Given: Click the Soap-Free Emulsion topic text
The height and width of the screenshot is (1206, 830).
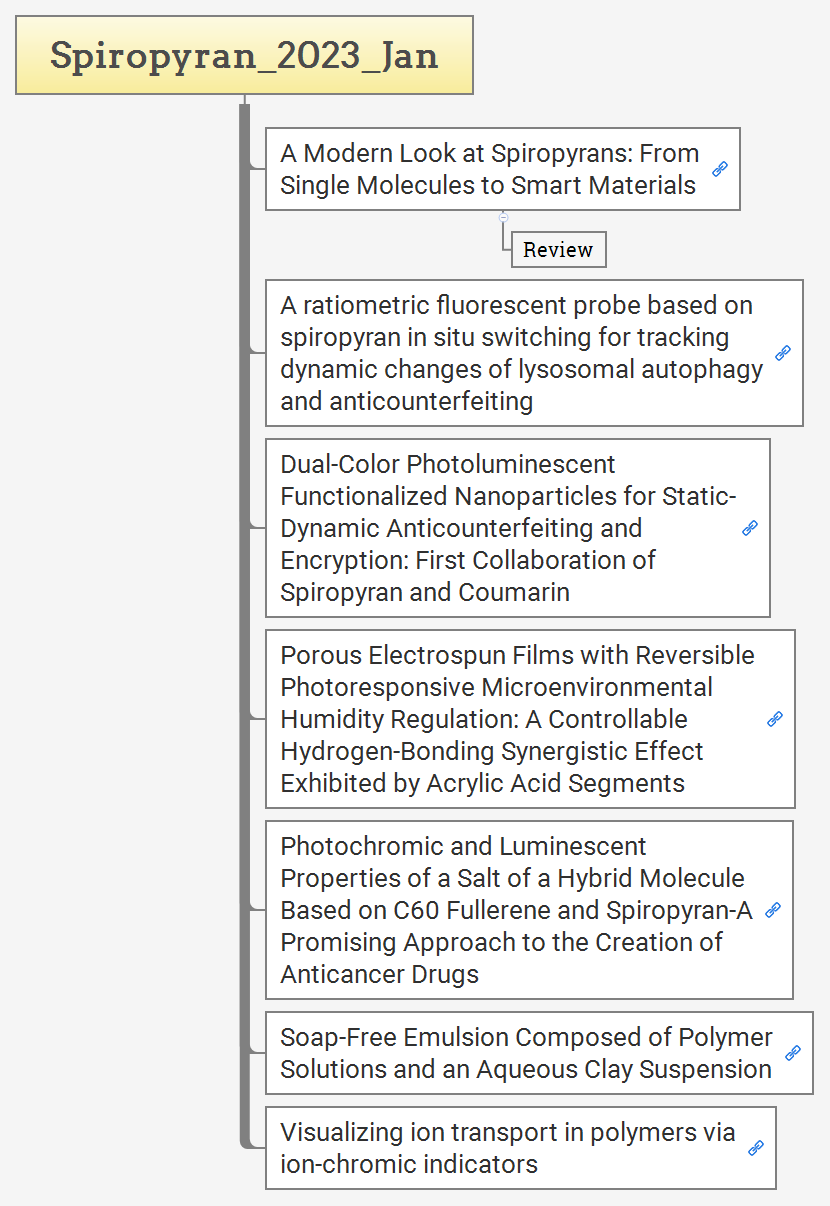Looking at the screenshot, I should 526,1053.
